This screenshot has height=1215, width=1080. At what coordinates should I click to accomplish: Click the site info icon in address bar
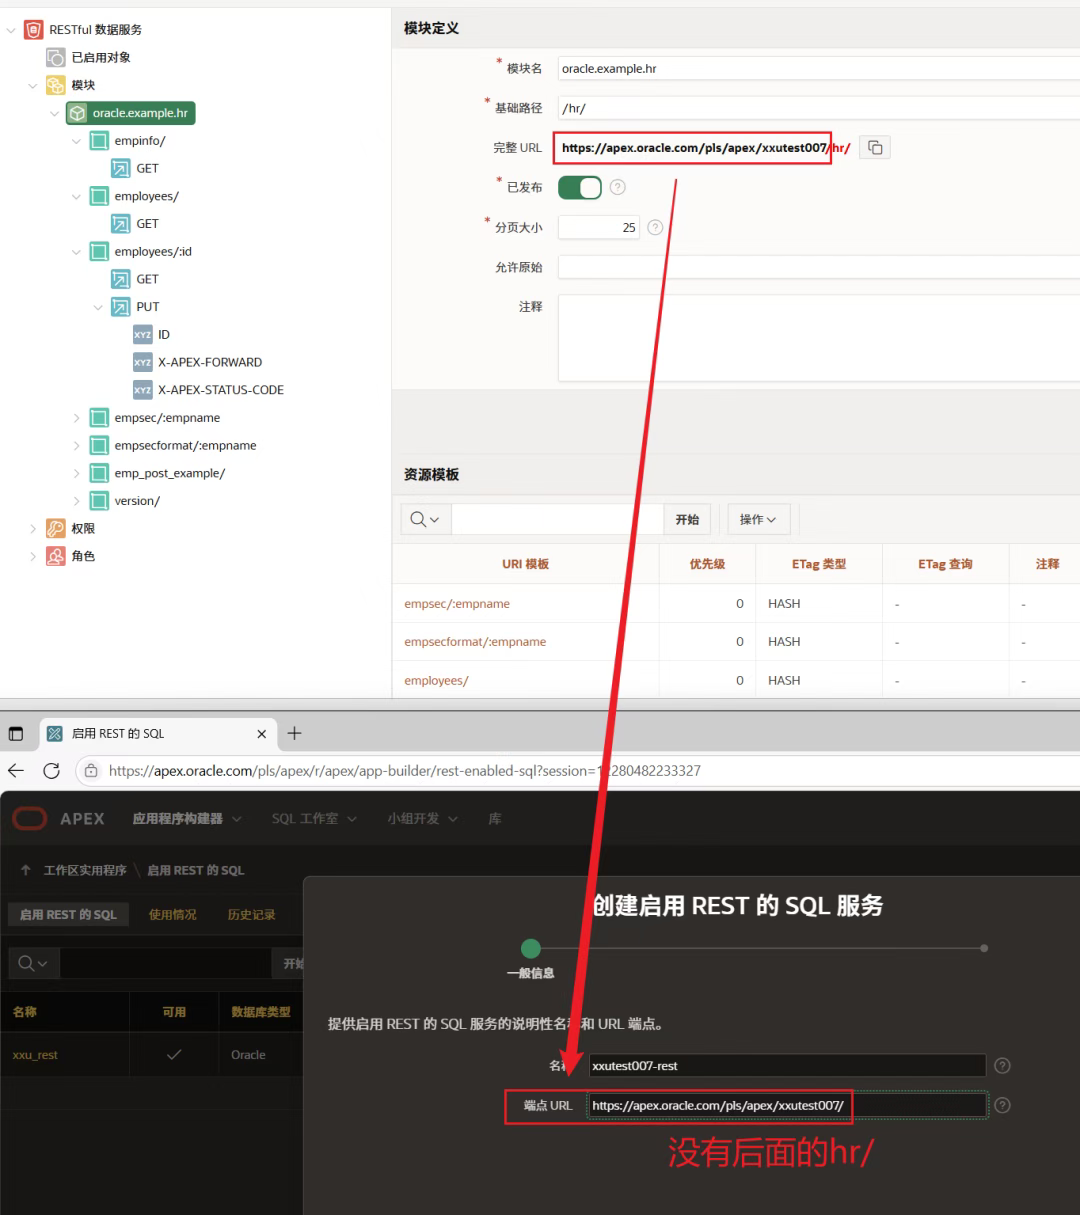coord(91,770)
